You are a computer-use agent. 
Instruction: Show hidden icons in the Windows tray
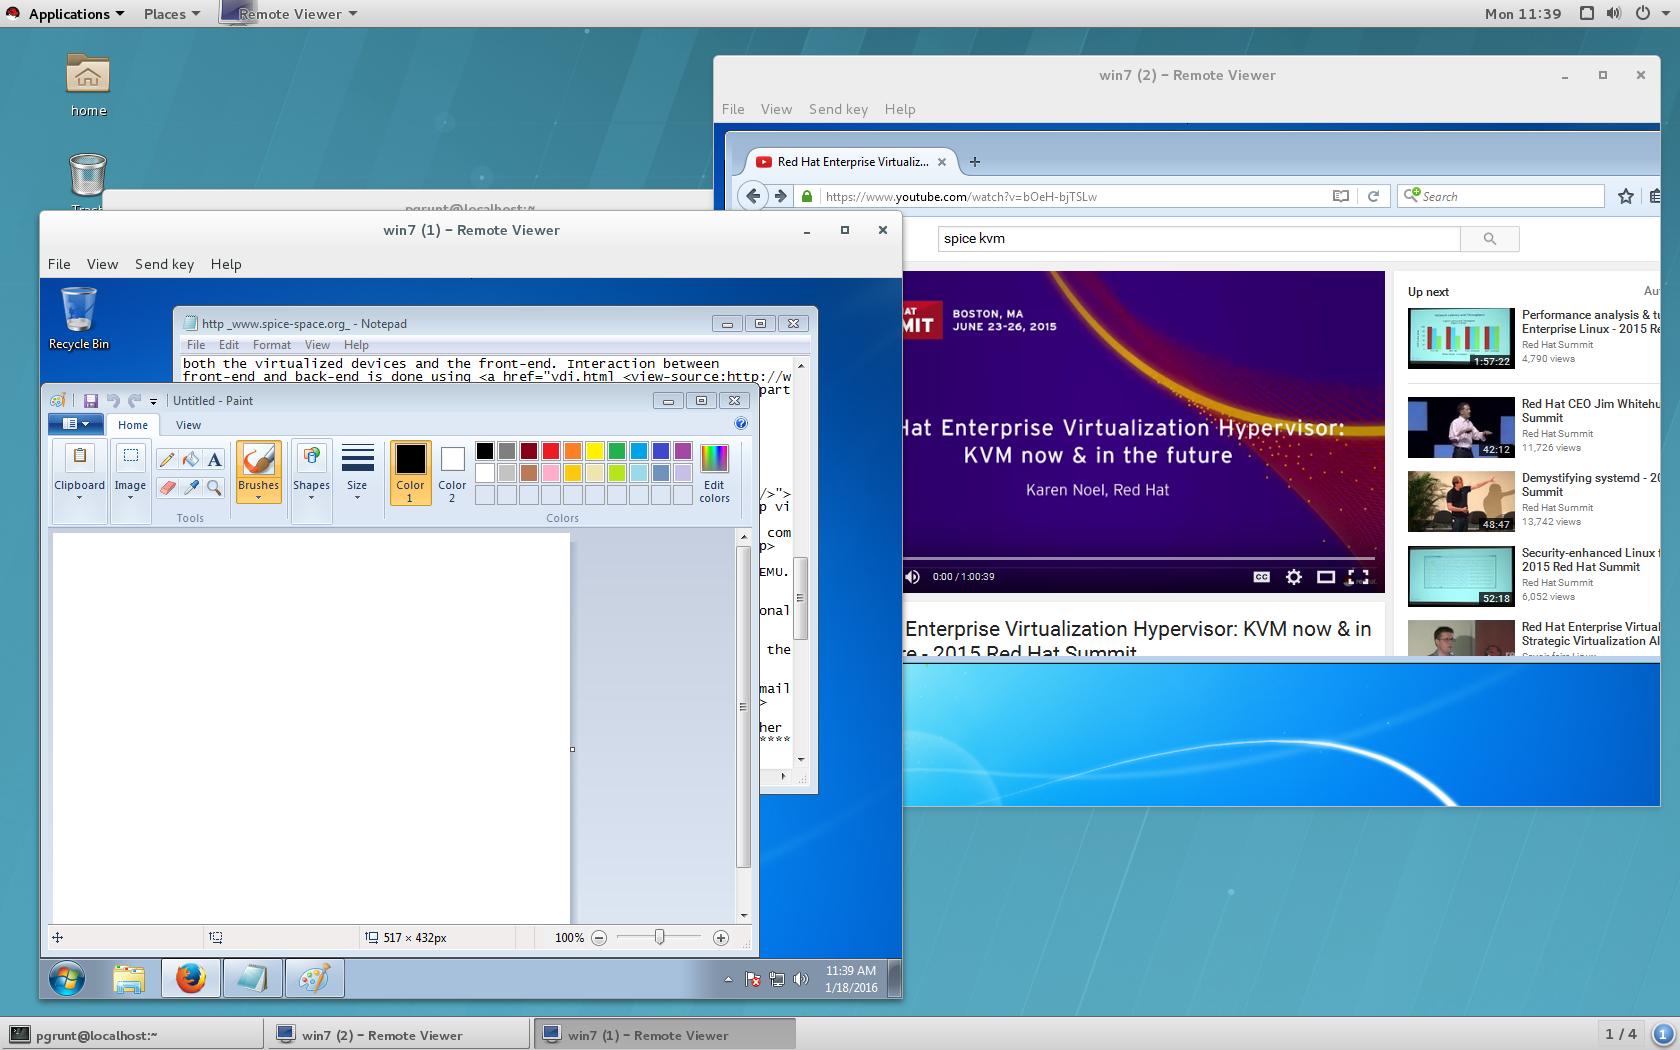(x=728, y=980)
